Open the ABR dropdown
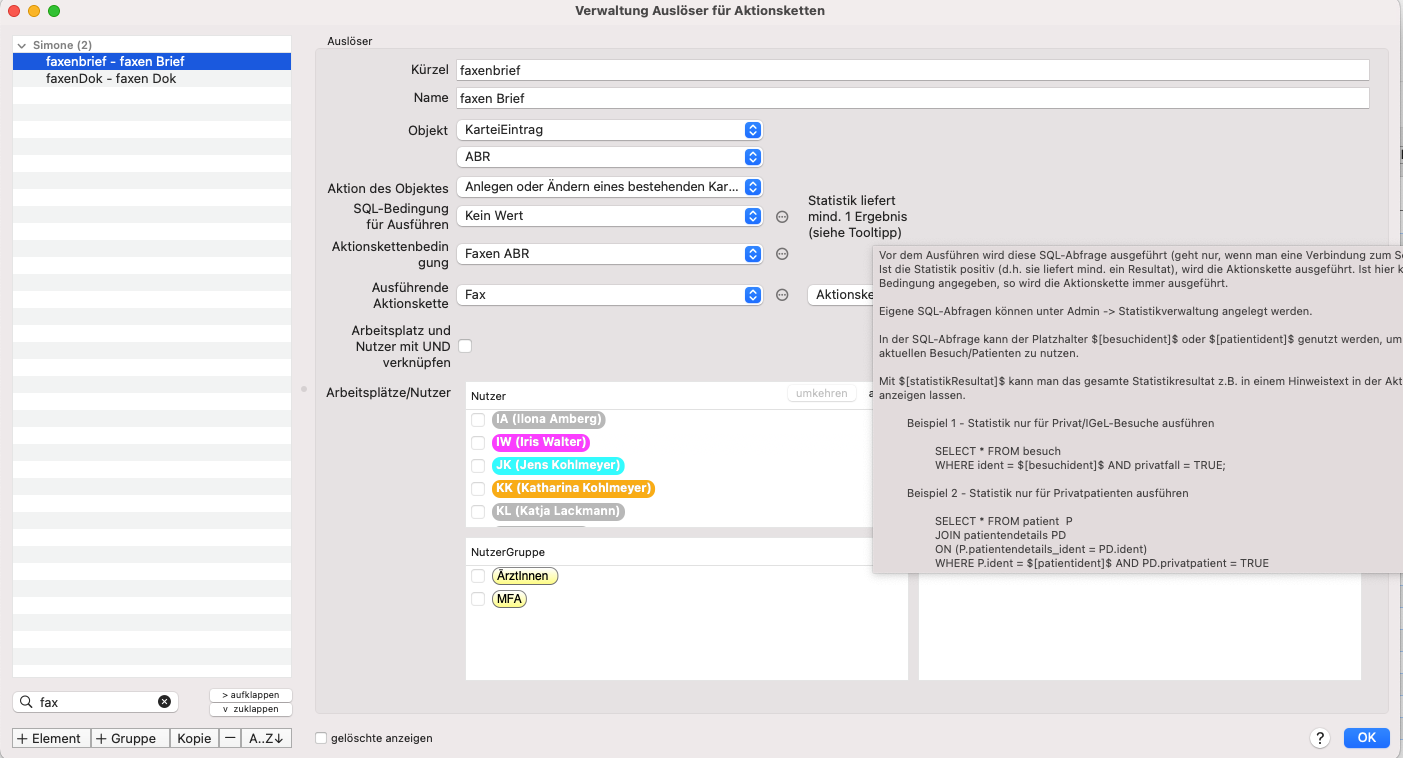The height and width of the screenshot is (758, 1403). 609,157
